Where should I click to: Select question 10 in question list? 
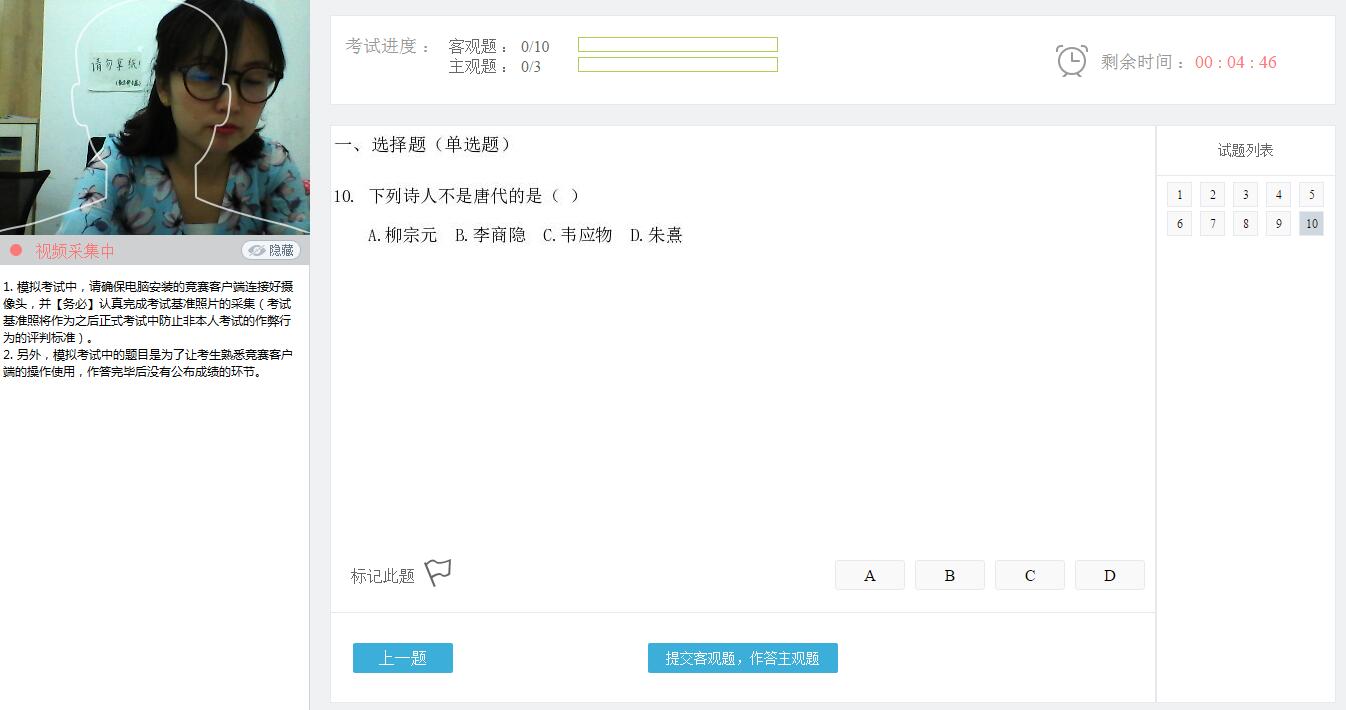point(1311,223)
